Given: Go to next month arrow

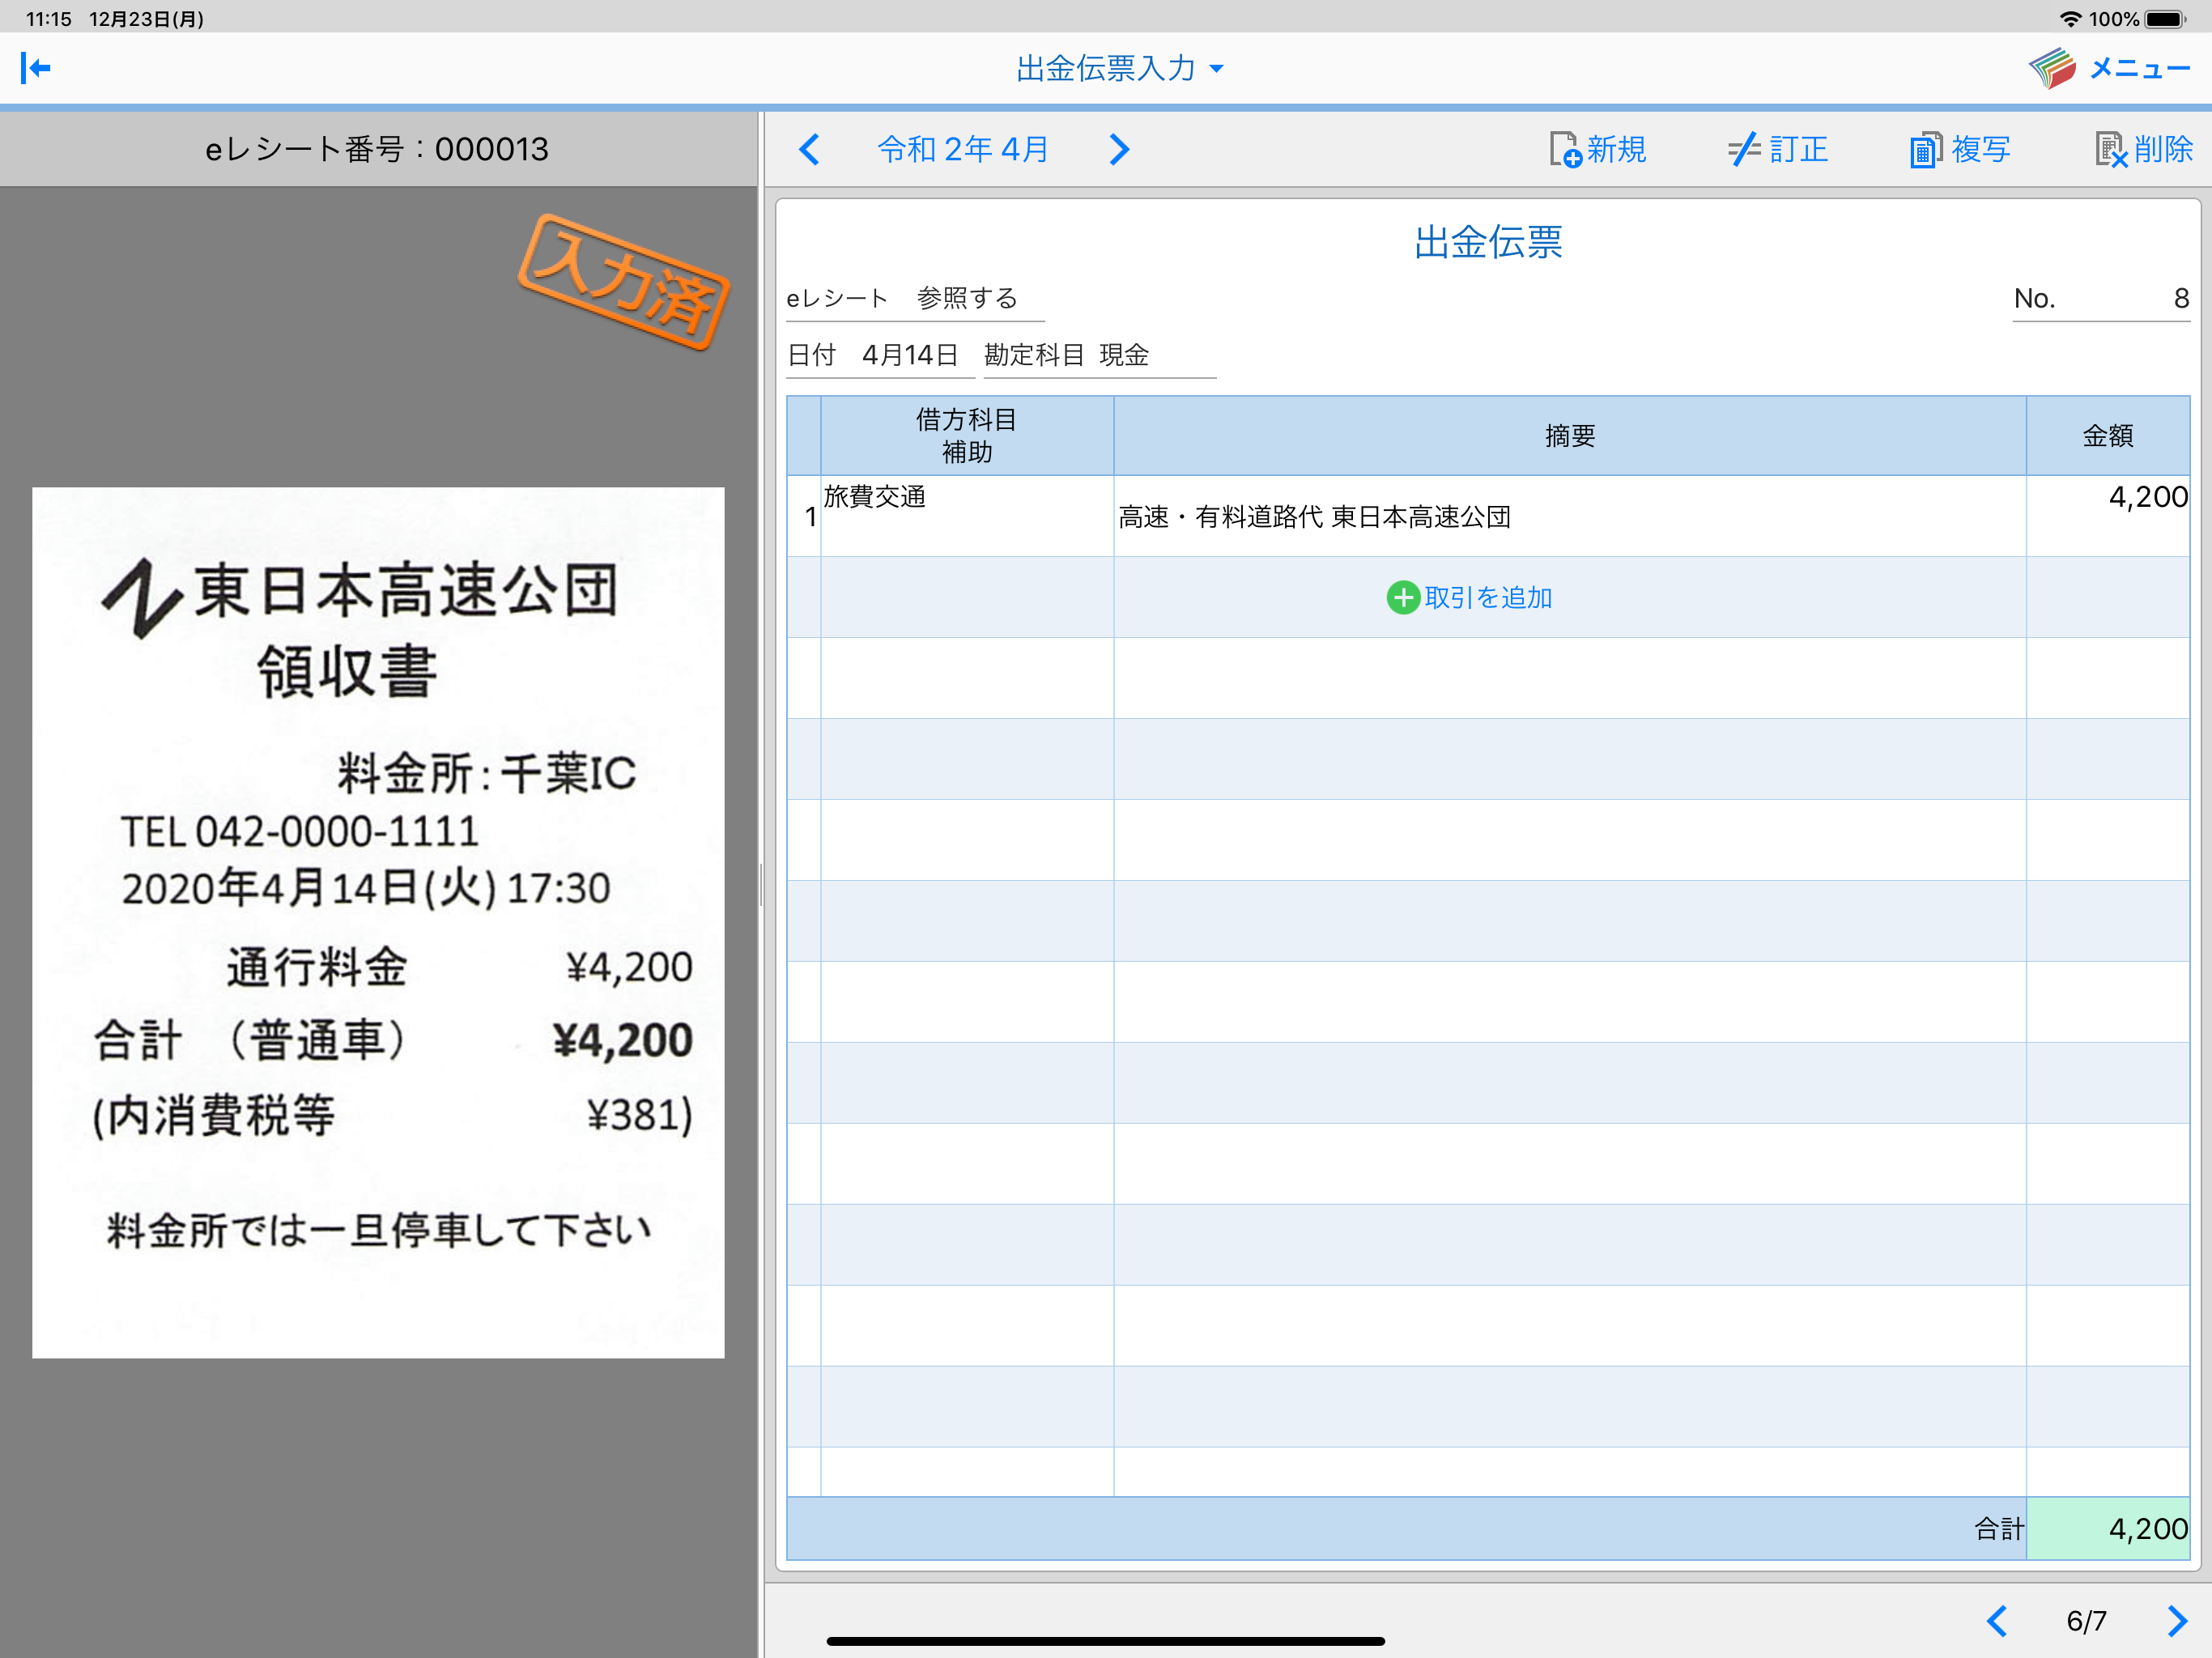Looking at the screenshot, I should pyautogui.click(x=1119, y=149).
